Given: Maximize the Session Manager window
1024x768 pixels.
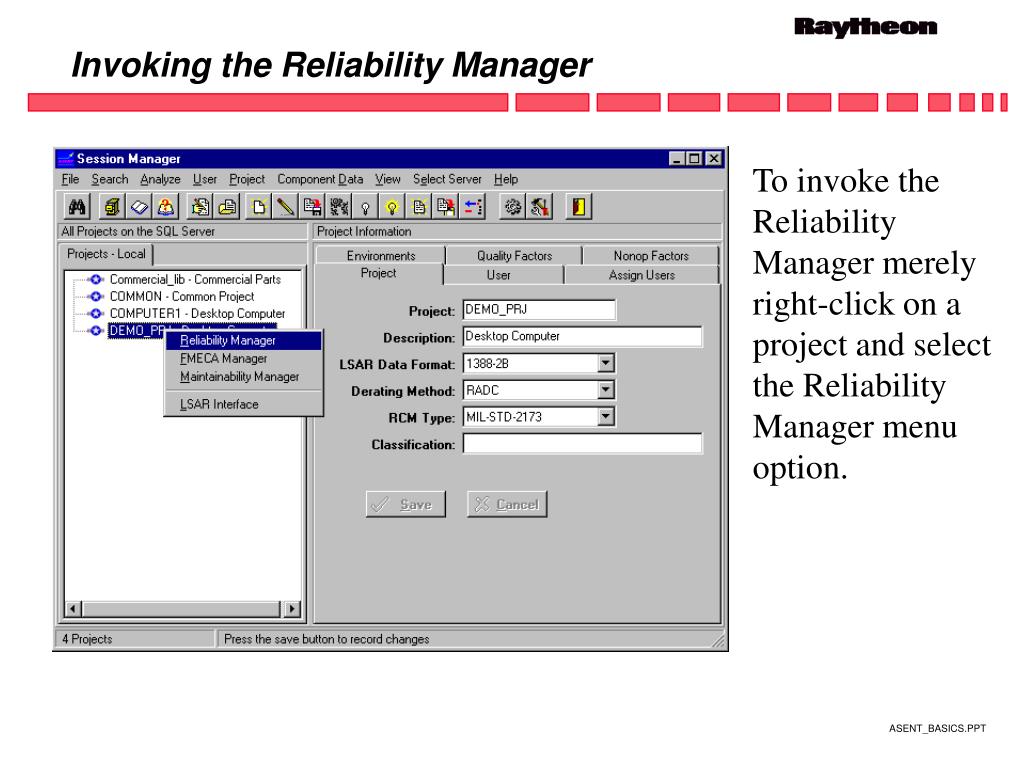Looking at the screenshot, I should (x=694, y=159).
